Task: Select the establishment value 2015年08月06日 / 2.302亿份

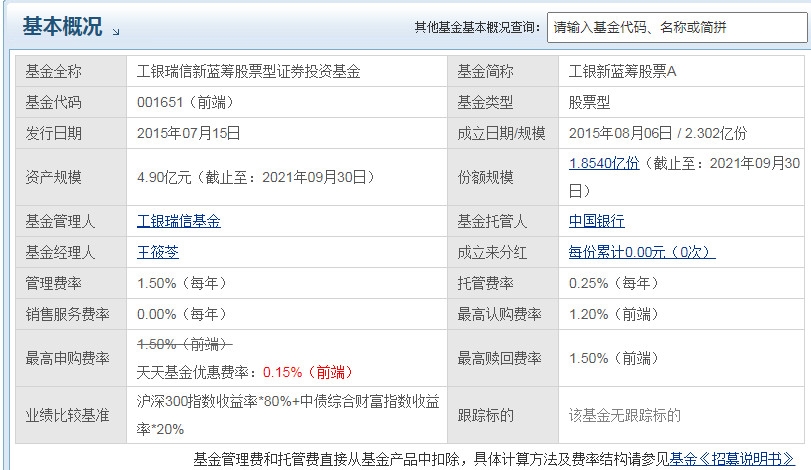Action: pos(658,133)
